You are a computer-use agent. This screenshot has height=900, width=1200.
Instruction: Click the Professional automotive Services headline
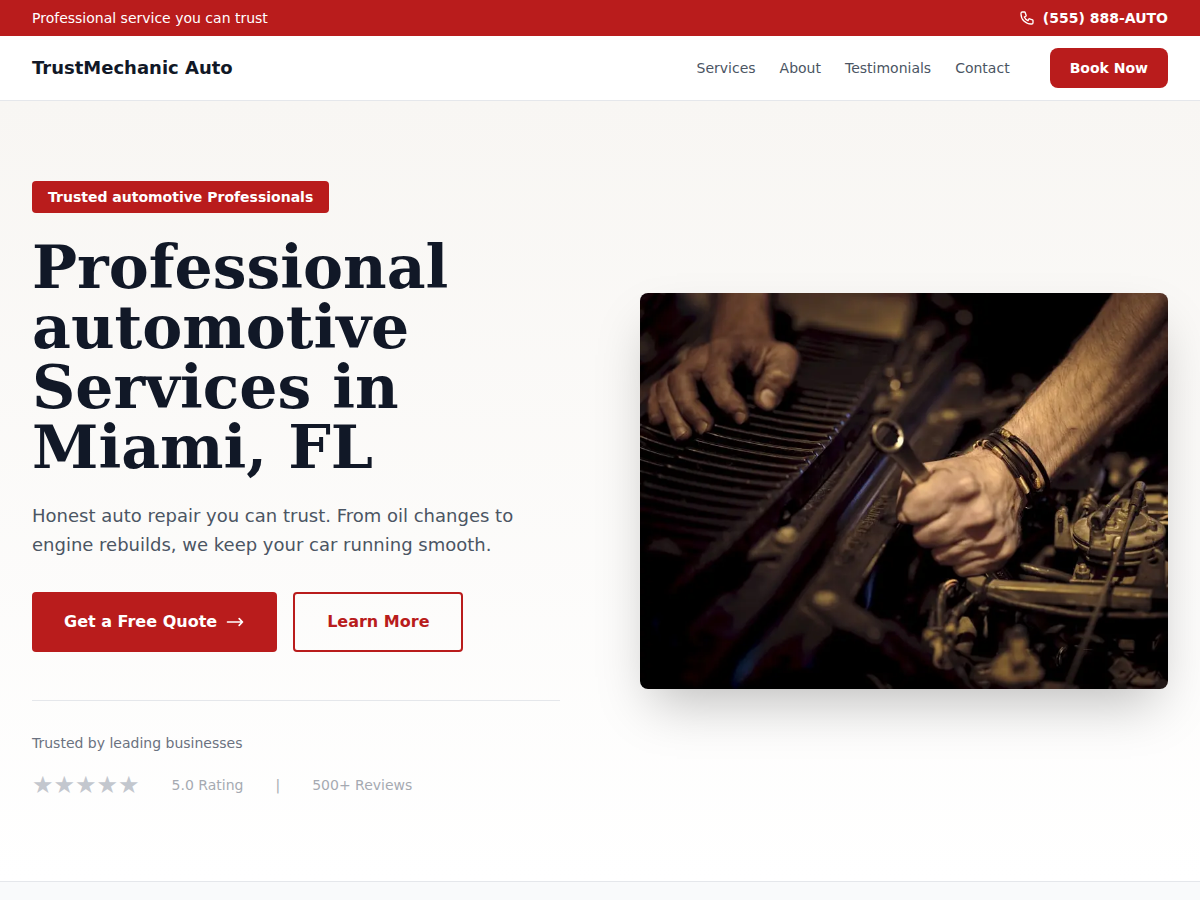point(240,357)
